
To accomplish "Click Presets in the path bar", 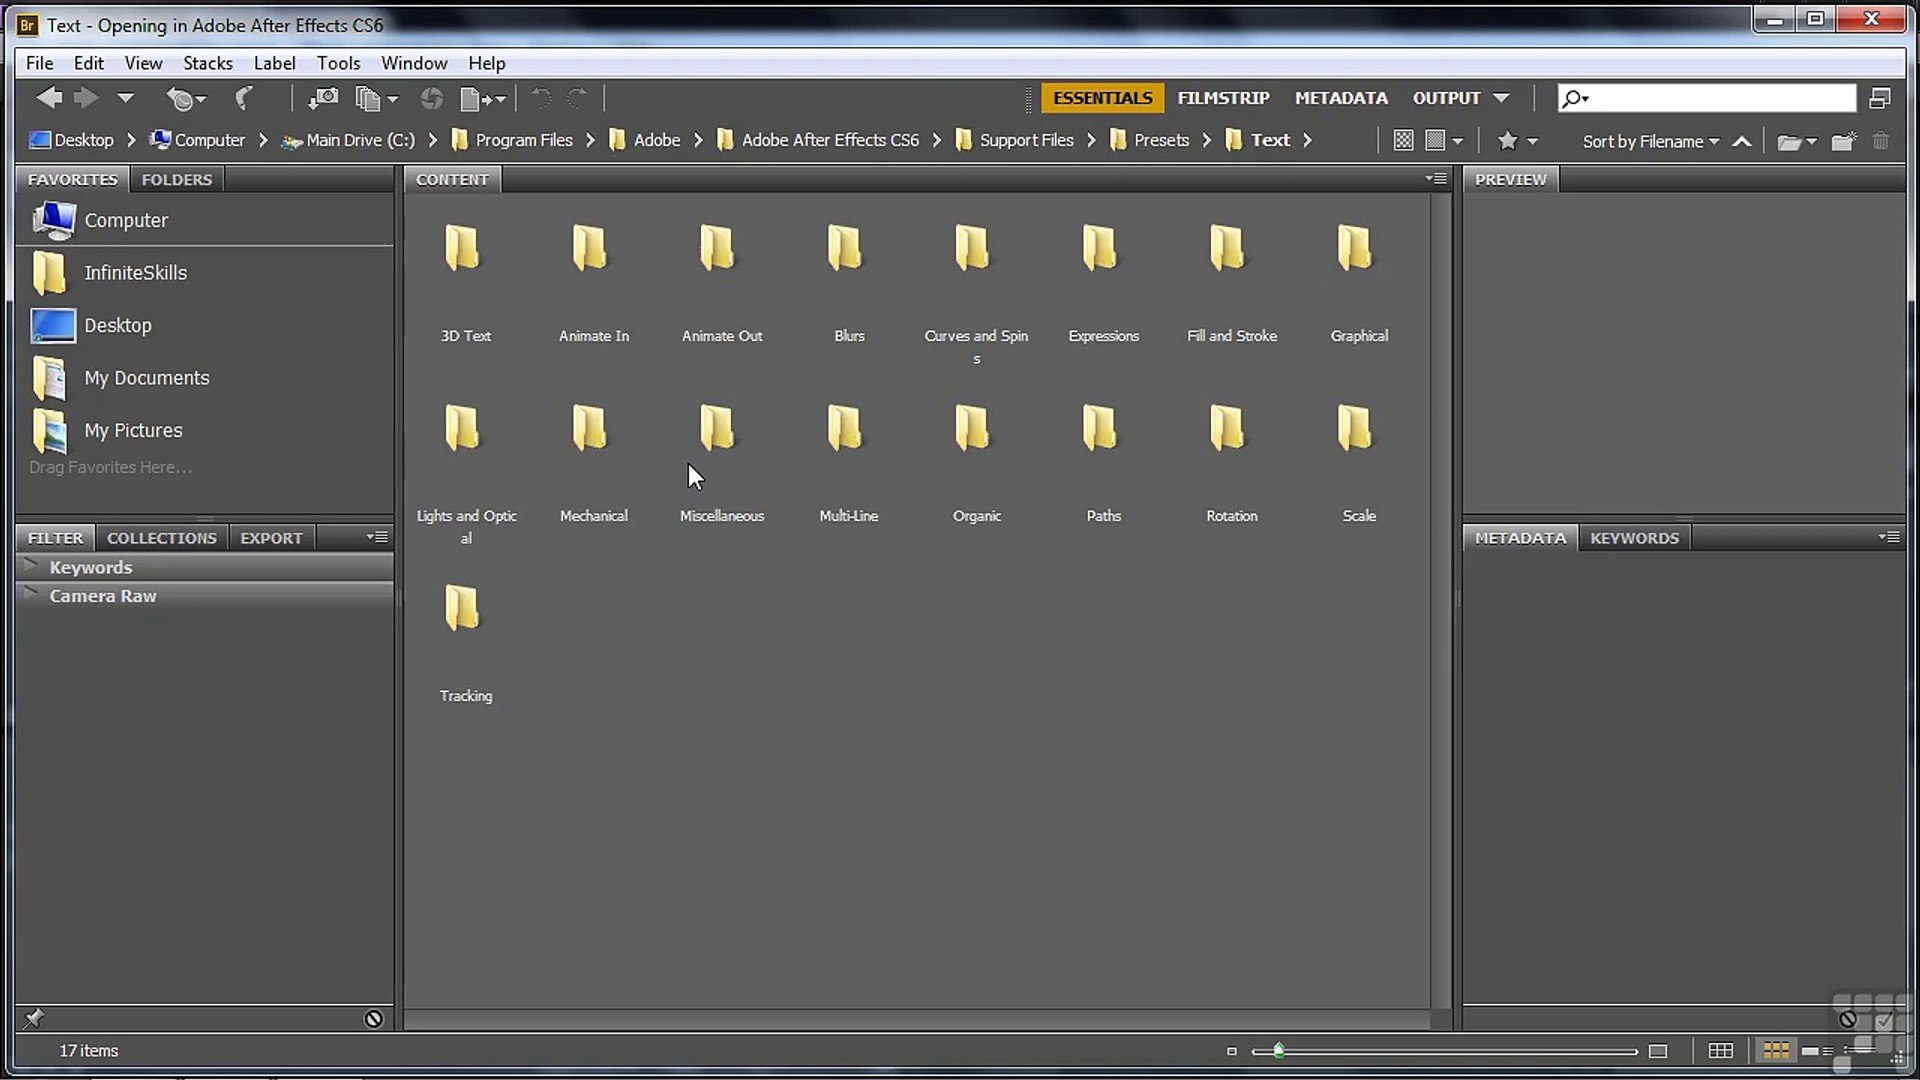I will point(1160,140).
